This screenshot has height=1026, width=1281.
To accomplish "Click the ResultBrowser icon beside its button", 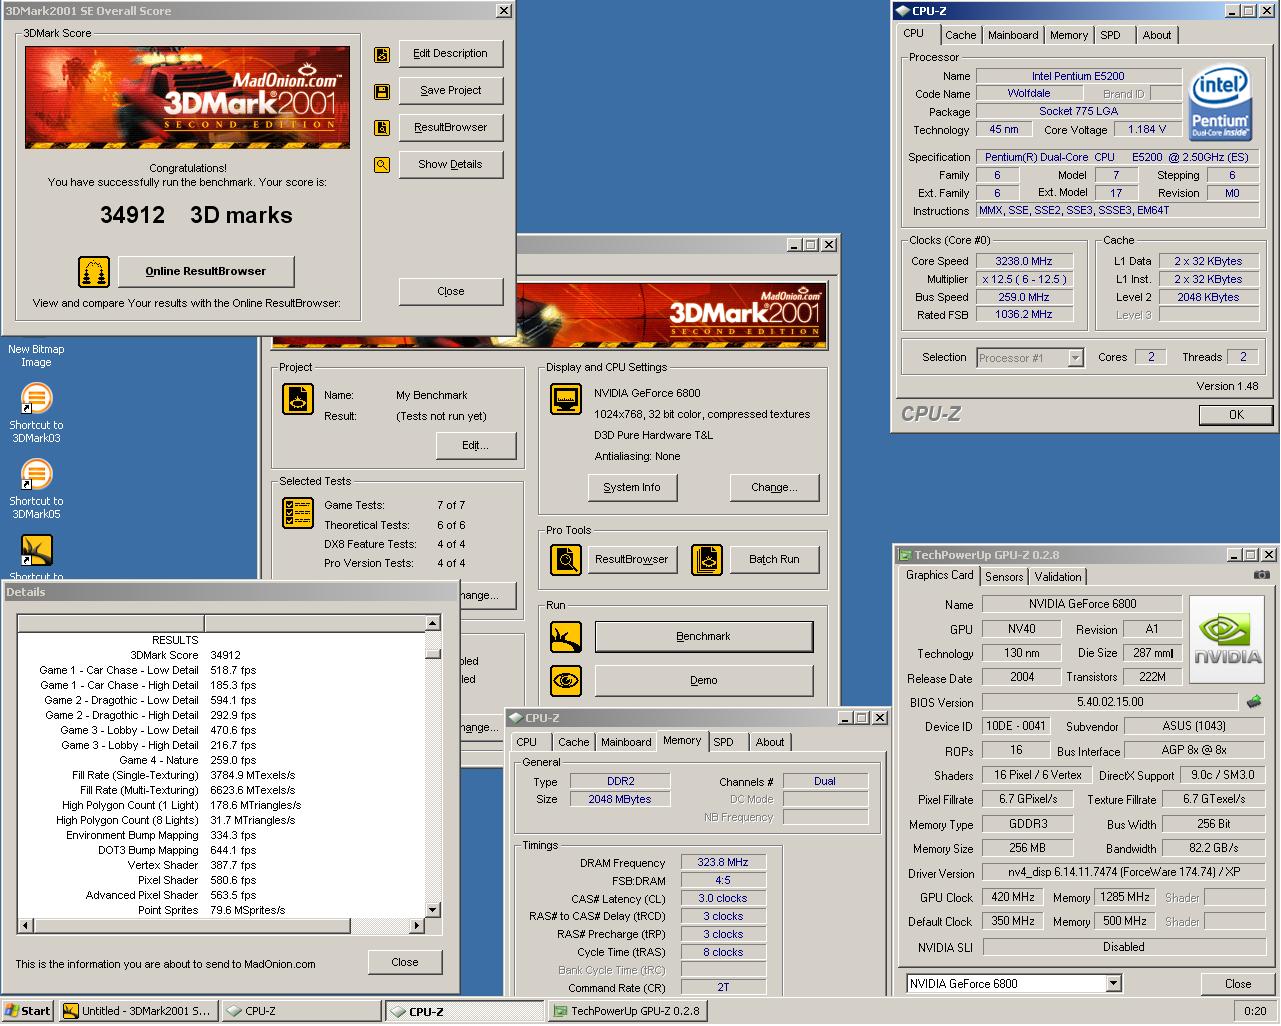I will click(382, 128).
